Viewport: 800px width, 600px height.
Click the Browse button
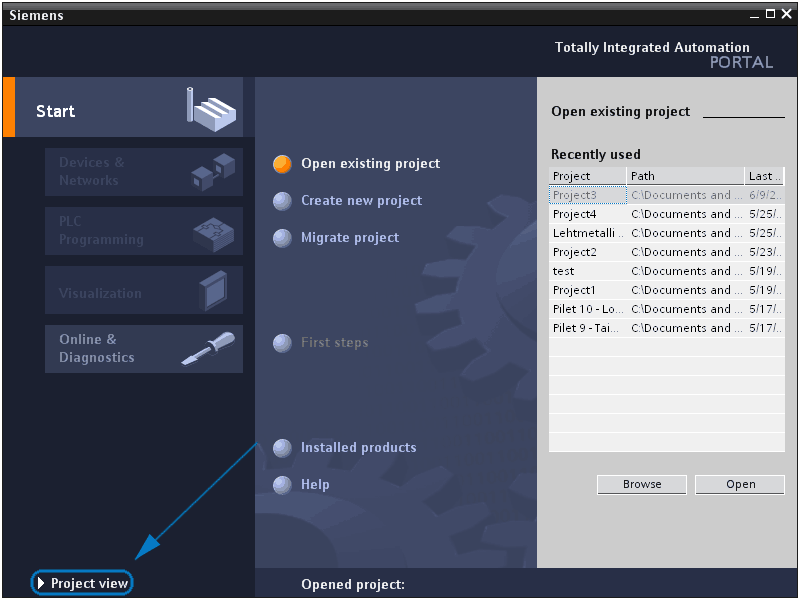[642, 485]
